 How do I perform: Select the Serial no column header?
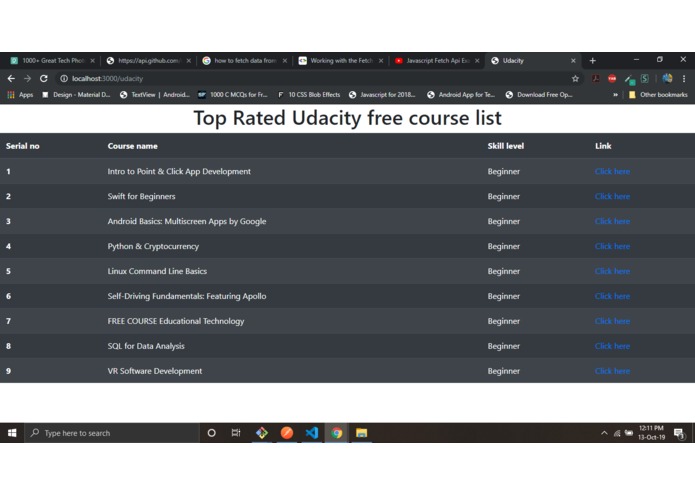click(23, 146)
